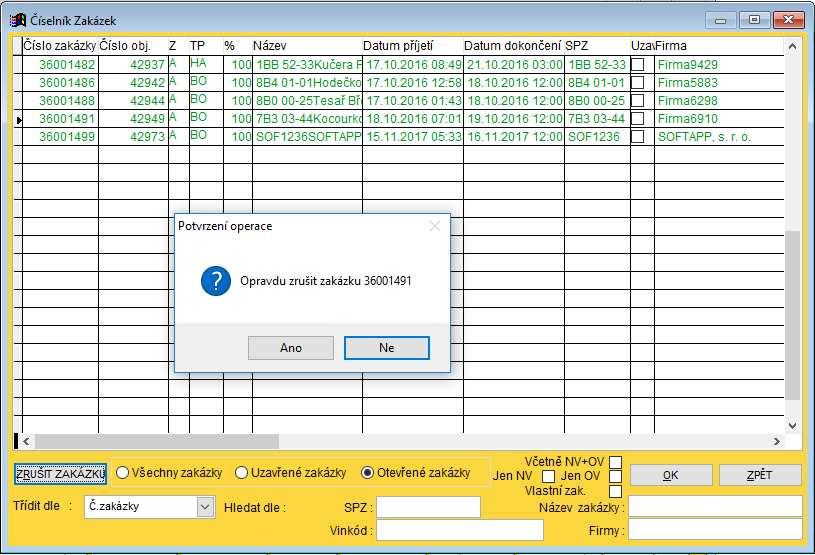Click the TP column header
This screenshot has width=815, height=555.
(x=206, y=46)
